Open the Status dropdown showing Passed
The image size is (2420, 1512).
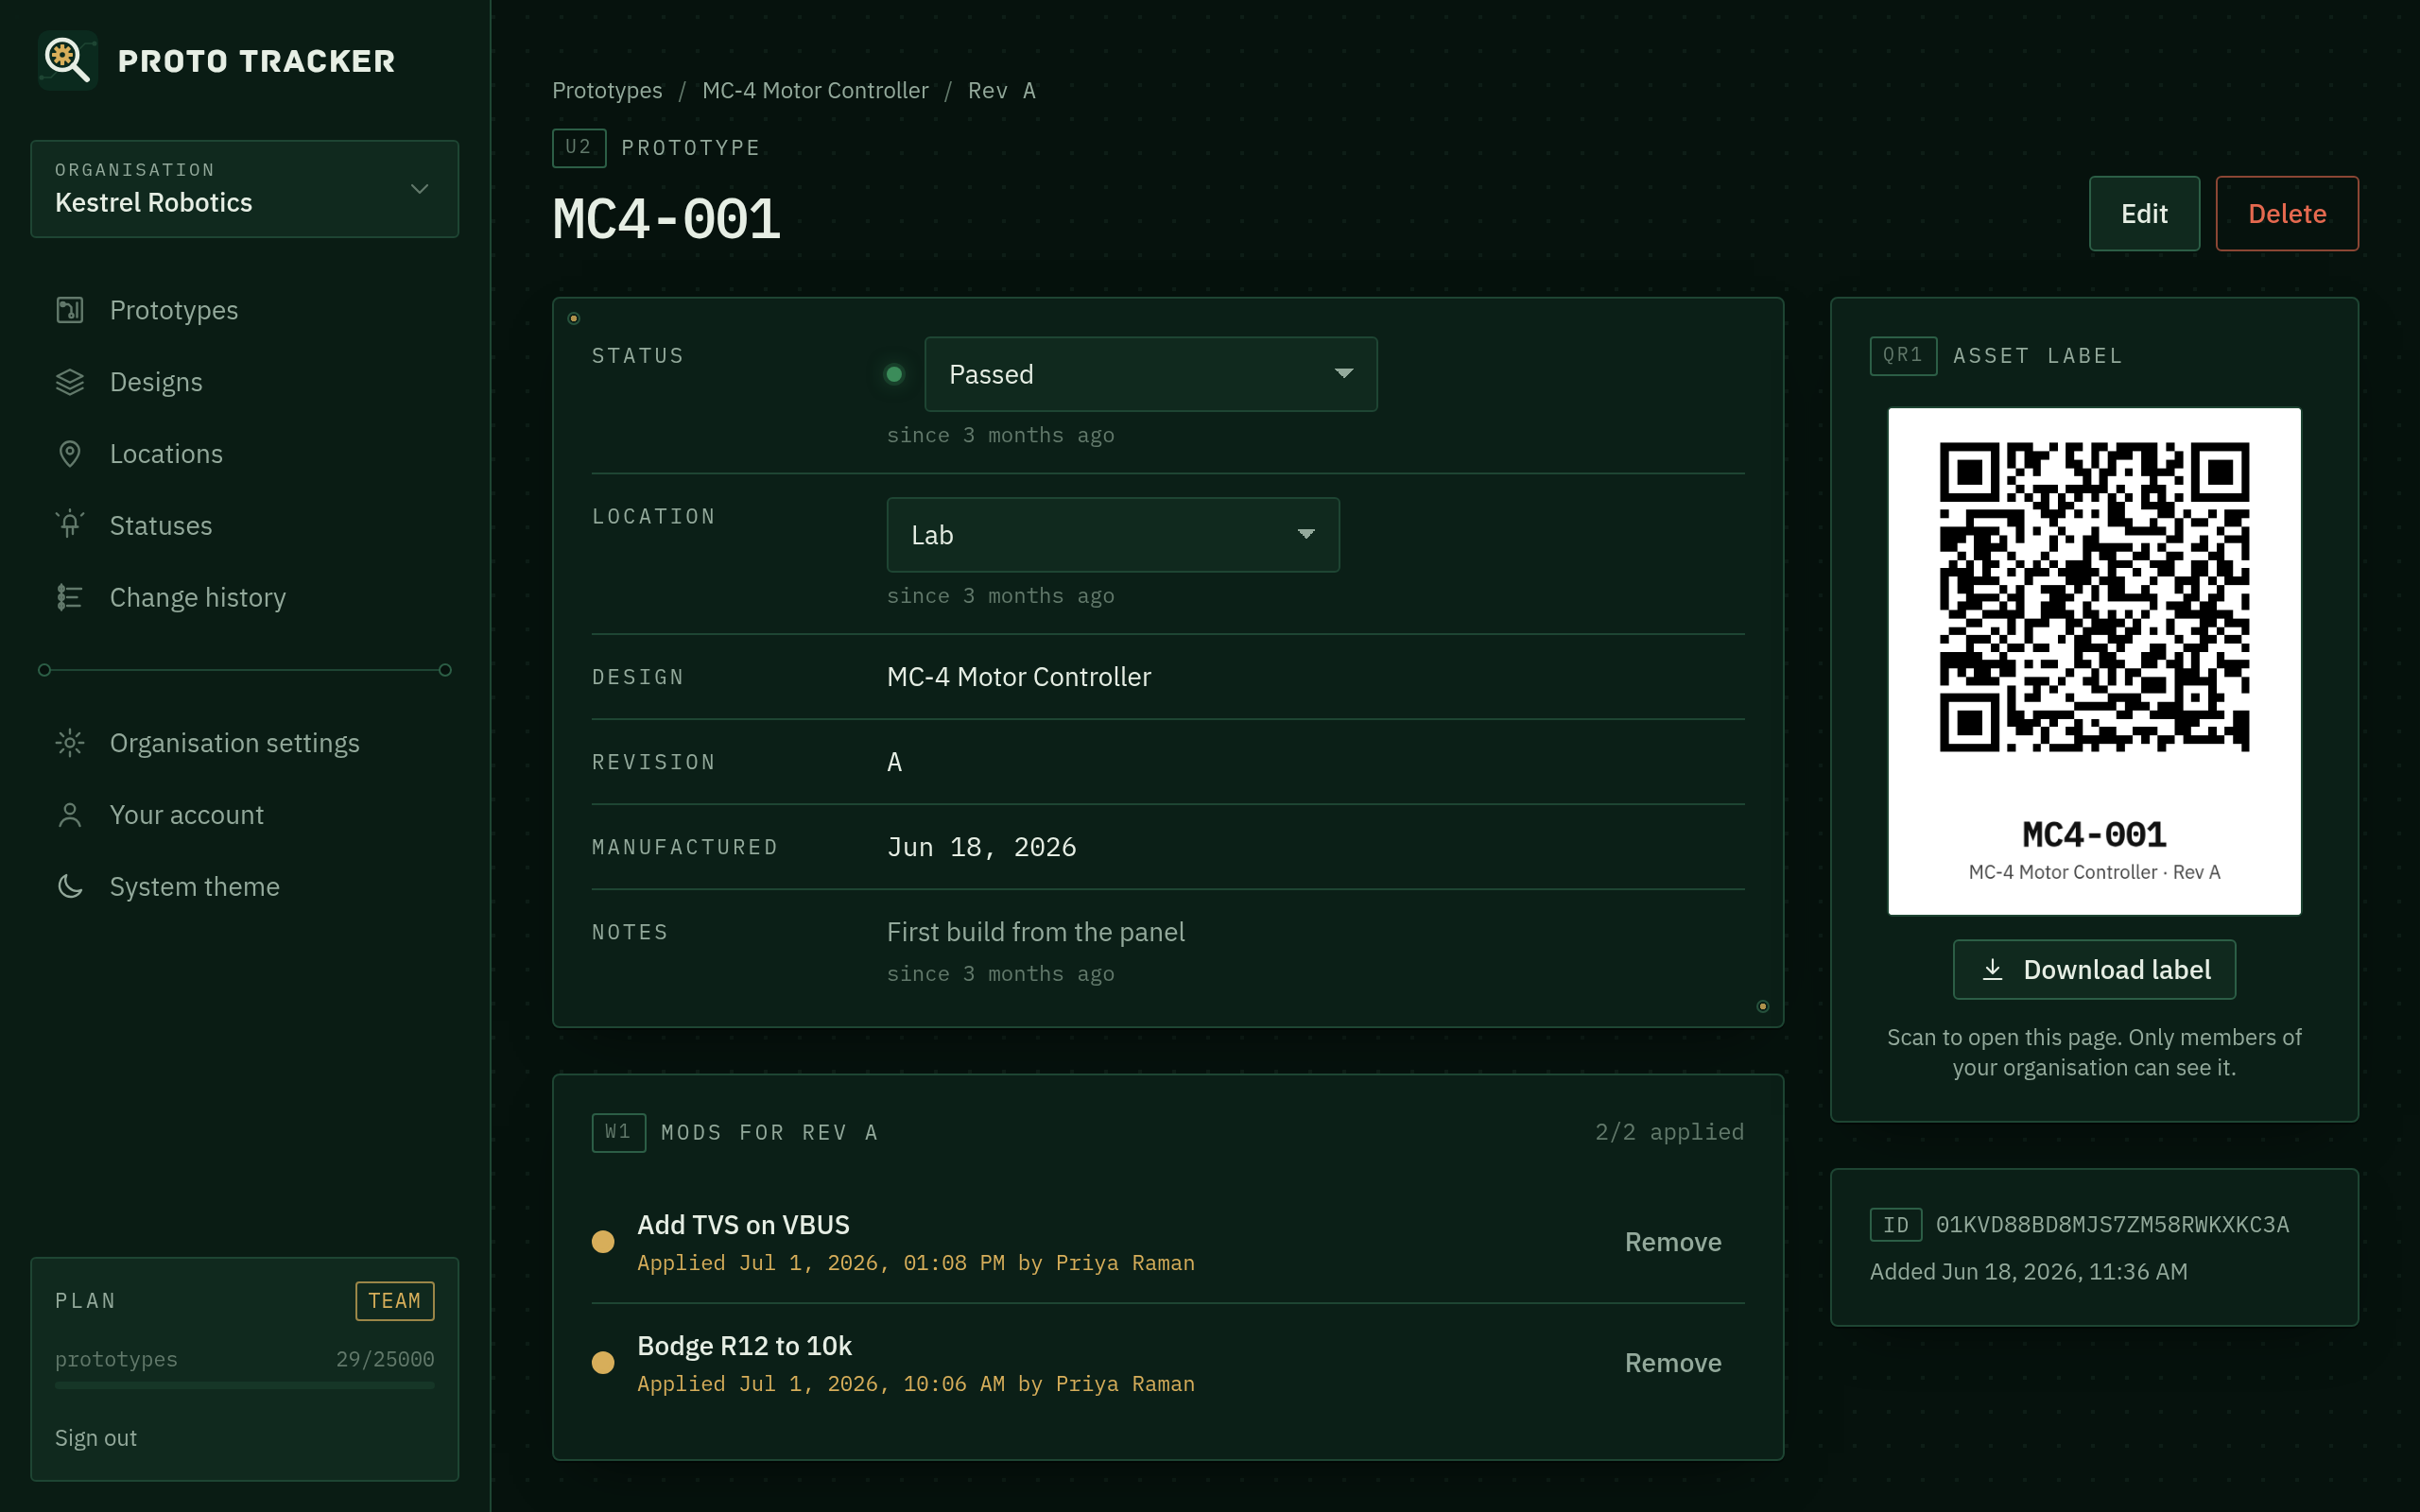click(1151, 374)
